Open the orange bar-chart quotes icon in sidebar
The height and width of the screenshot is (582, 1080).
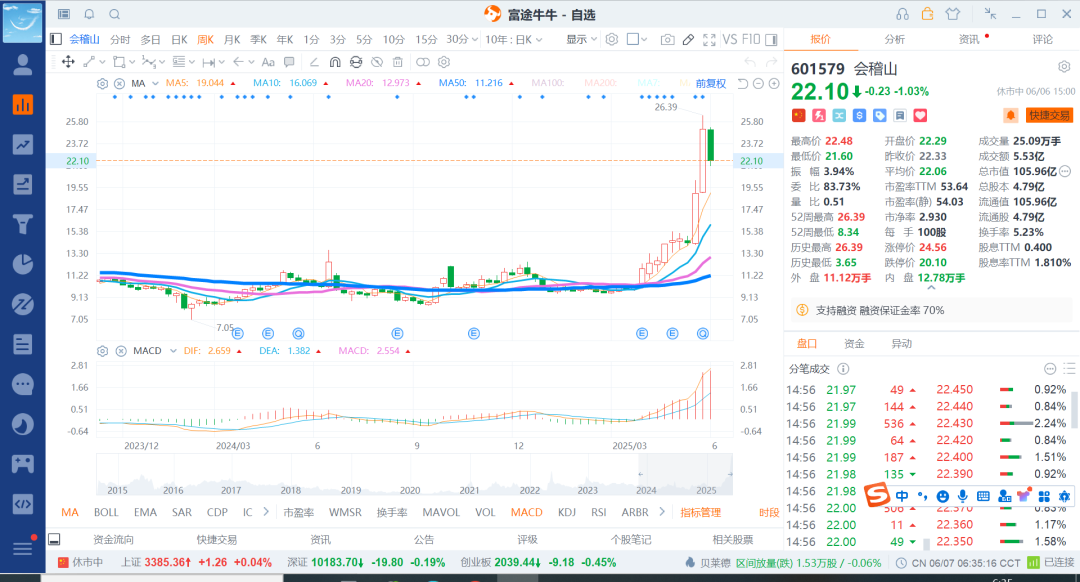23,105
